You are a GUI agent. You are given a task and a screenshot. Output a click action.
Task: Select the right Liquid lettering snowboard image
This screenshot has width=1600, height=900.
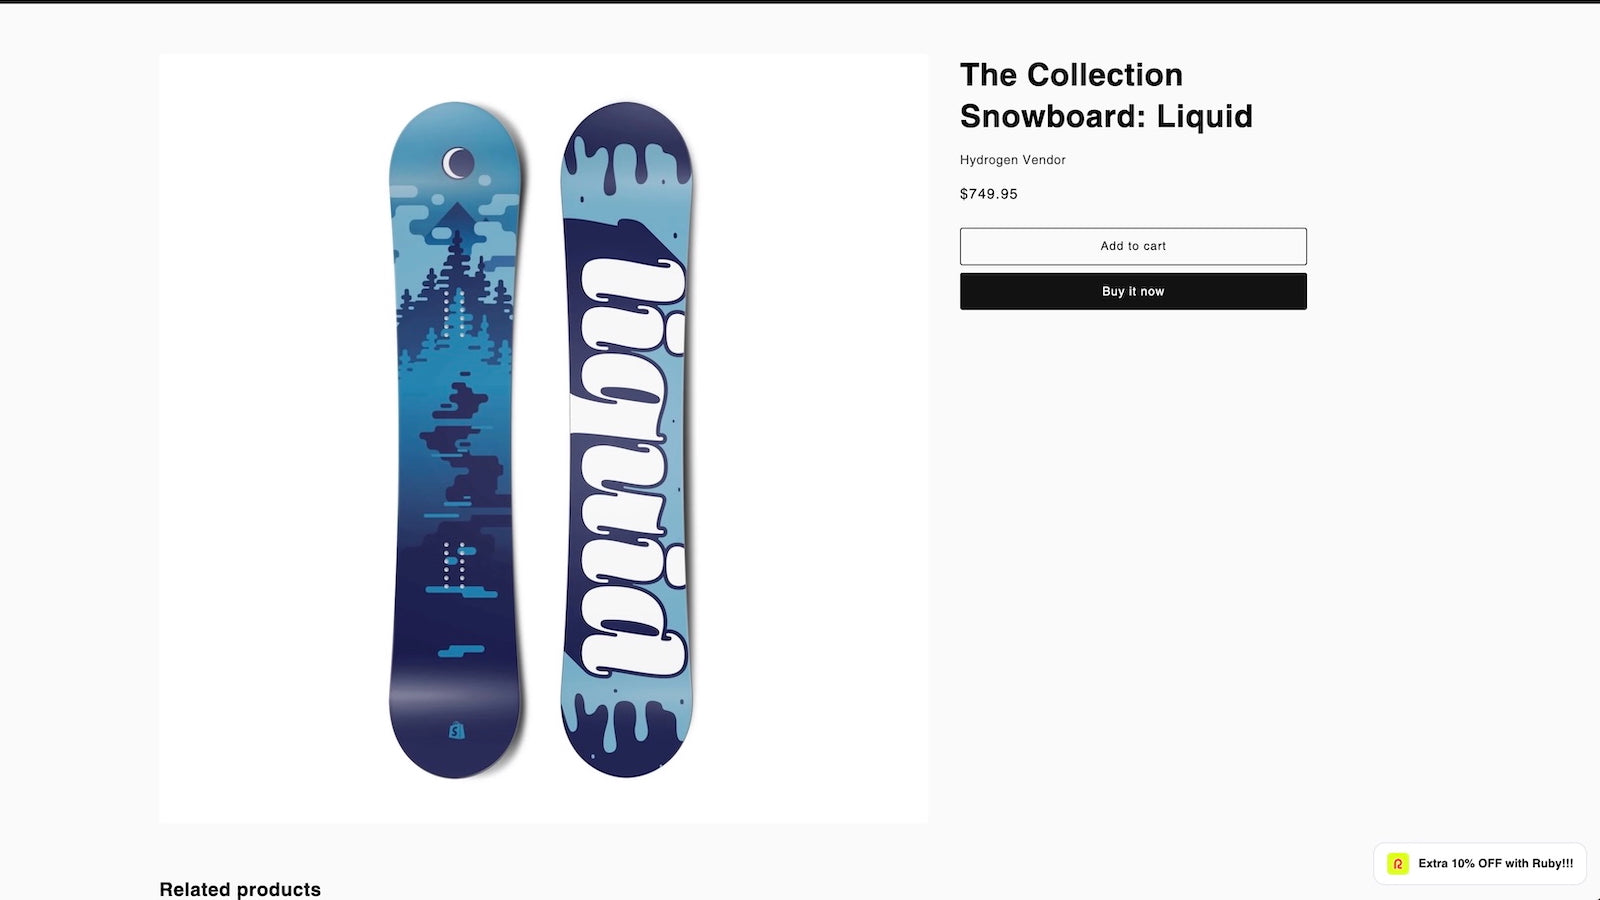[627, 440]
